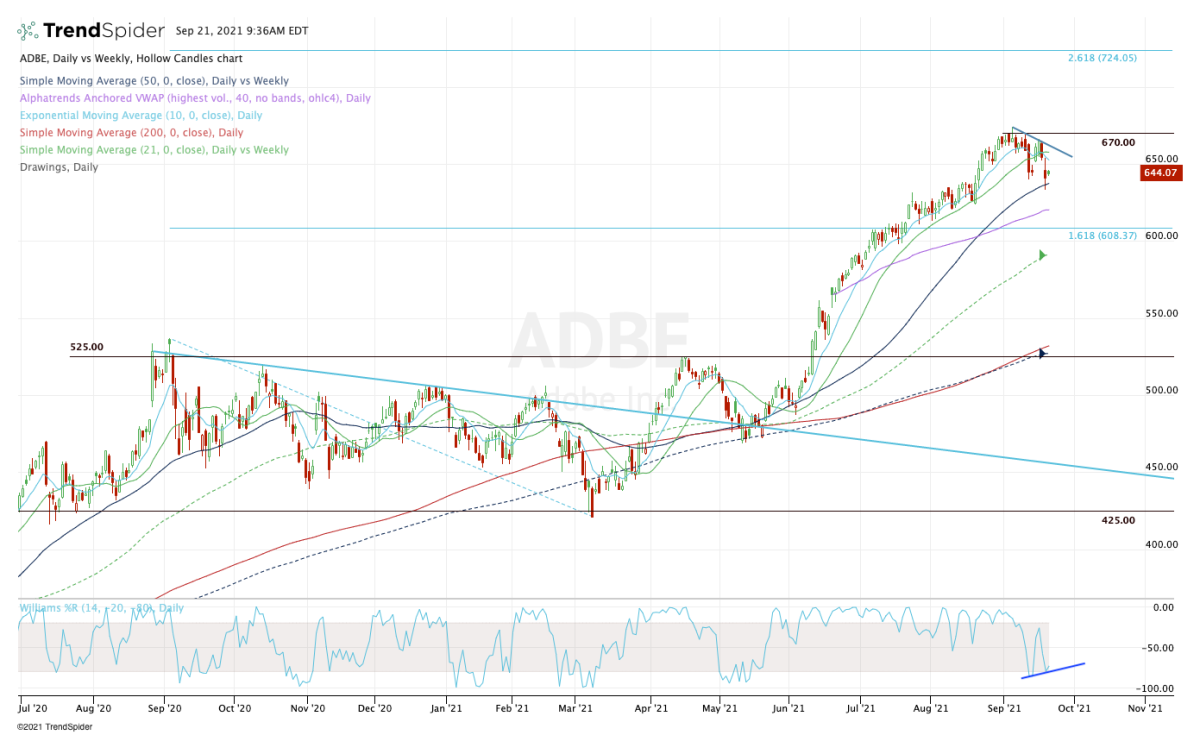Click the 670.00 resistance level label
This screenshot has height=735, width=1200.
click(1118, 143)
